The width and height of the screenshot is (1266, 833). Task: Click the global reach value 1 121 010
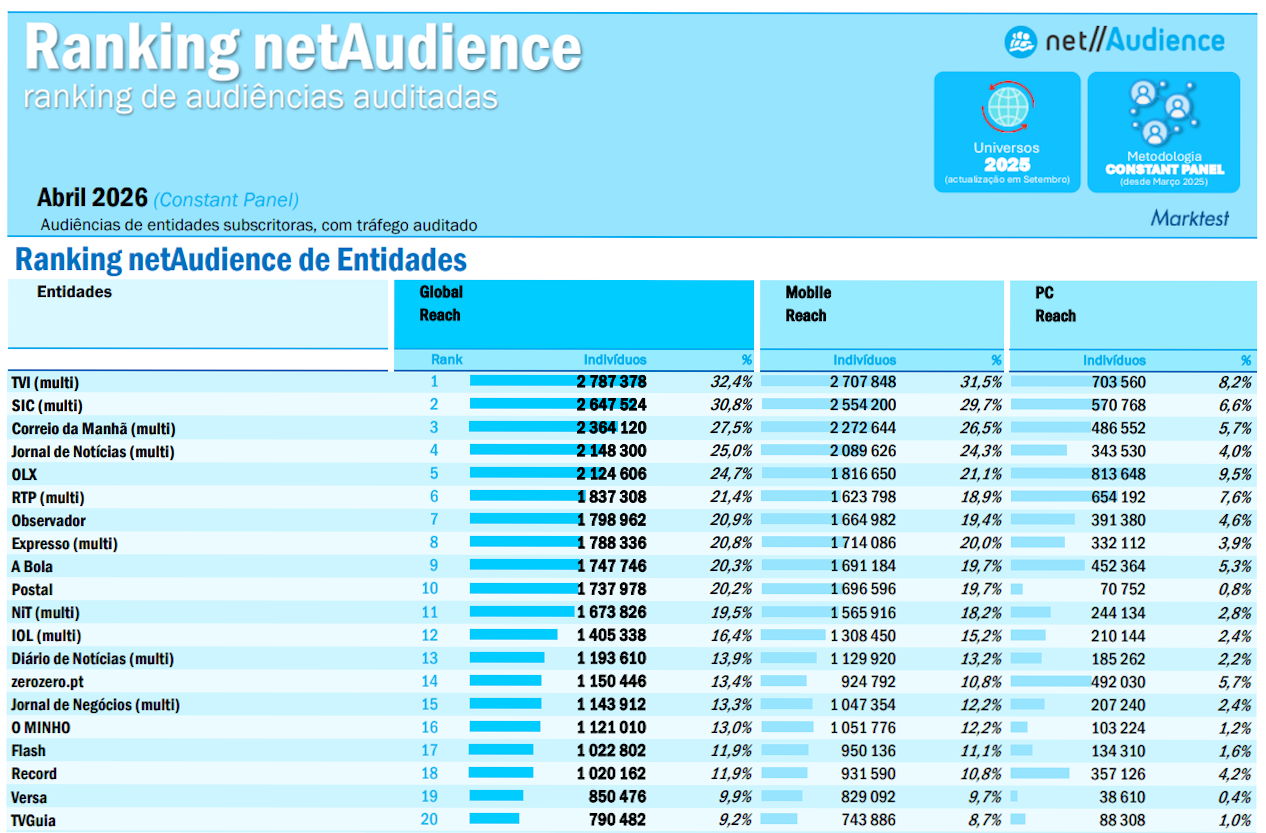[611, 727]
